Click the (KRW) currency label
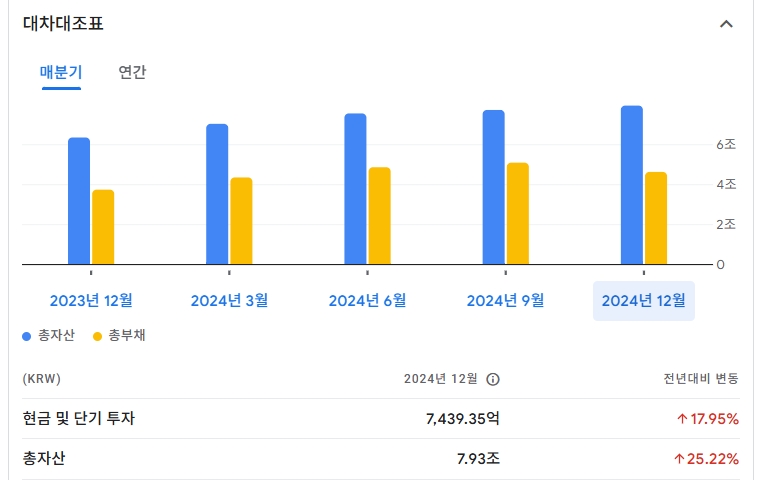Viewport: 758px width, 480px height. (x=42, y=379)
